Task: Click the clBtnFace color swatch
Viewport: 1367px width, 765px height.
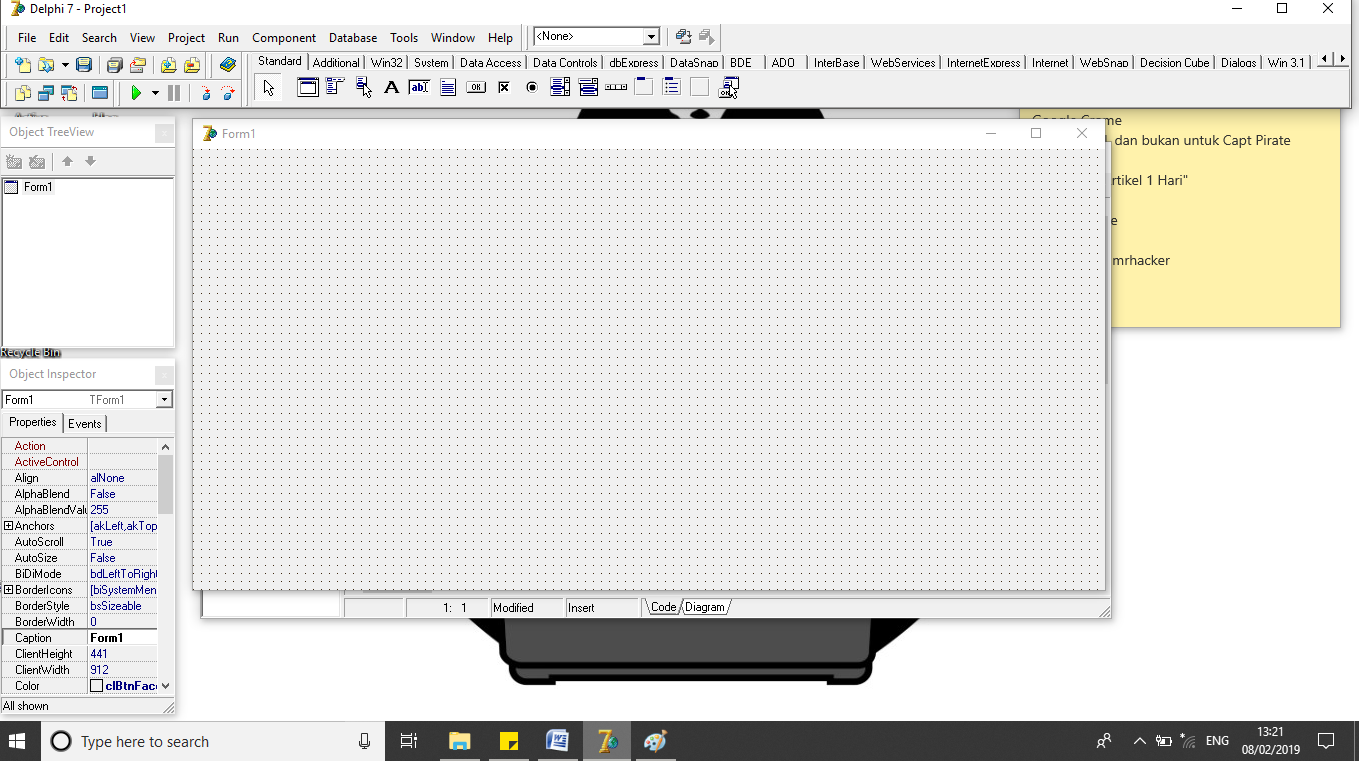Action: click(x=97, y=686)
